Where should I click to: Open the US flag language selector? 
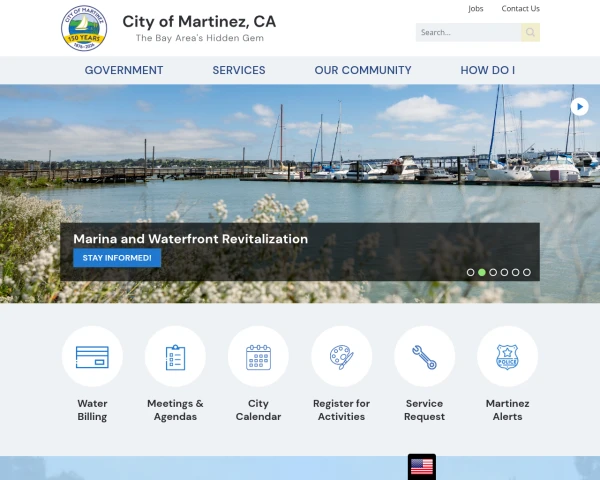pyautogui.click(x=422, y=467)
